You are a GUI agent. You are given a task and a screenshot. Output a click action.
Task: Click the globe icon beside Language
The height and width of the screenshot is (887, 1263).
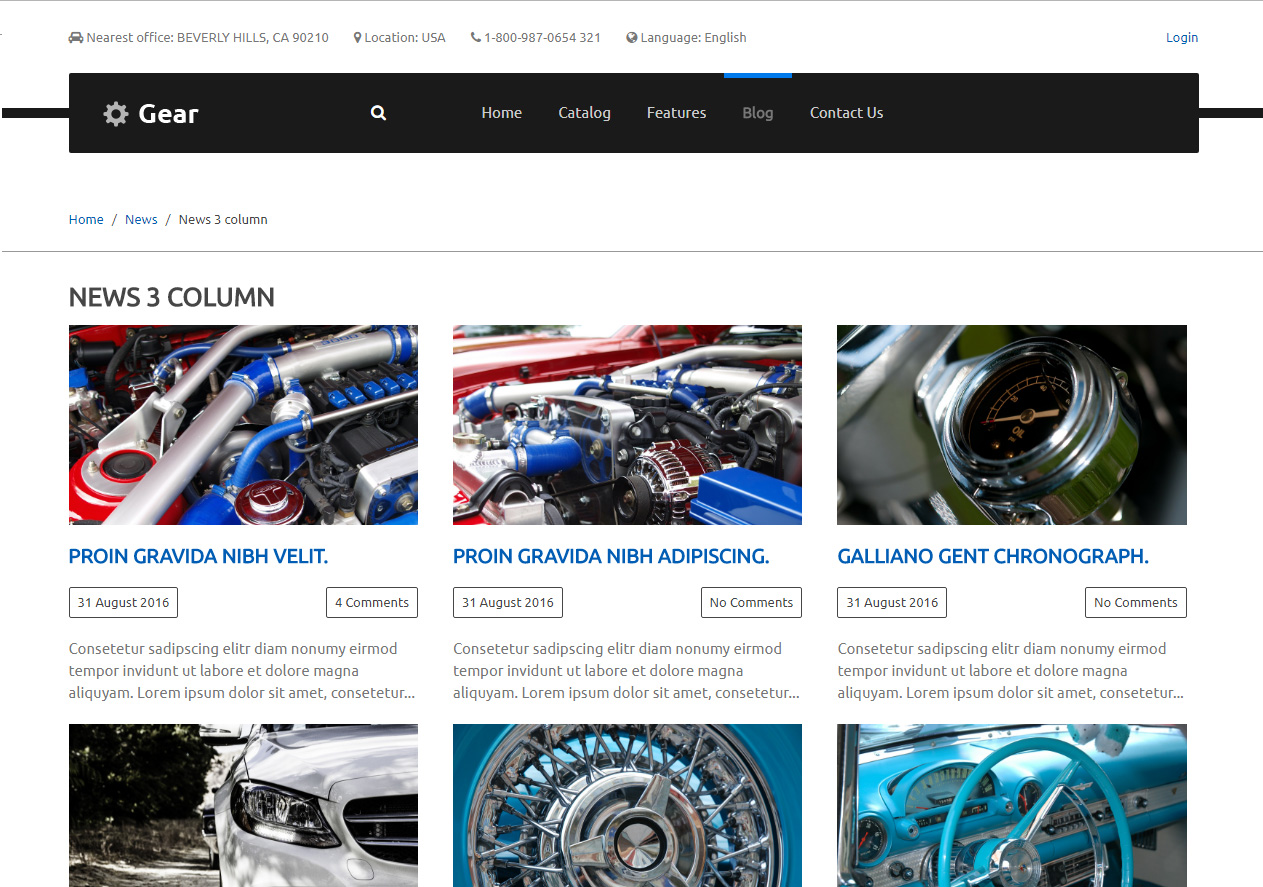tap(632, 38)
